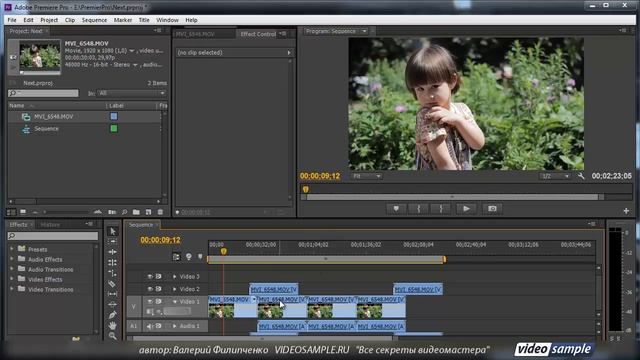Mute Audio 1 track speaker
Image resolution: width=640 pixels, height=360 pixels.
[150, 326]
